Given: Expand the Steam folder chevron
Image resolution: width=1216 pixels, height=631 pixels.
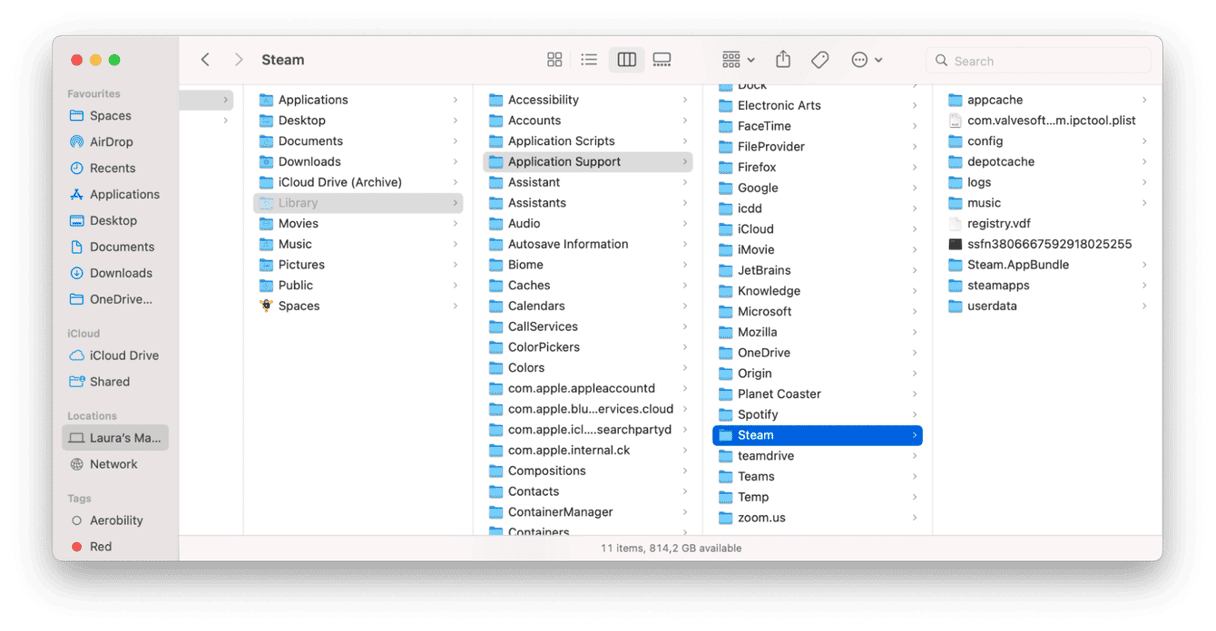Looking at the screenshot, I should pos(915,435).
